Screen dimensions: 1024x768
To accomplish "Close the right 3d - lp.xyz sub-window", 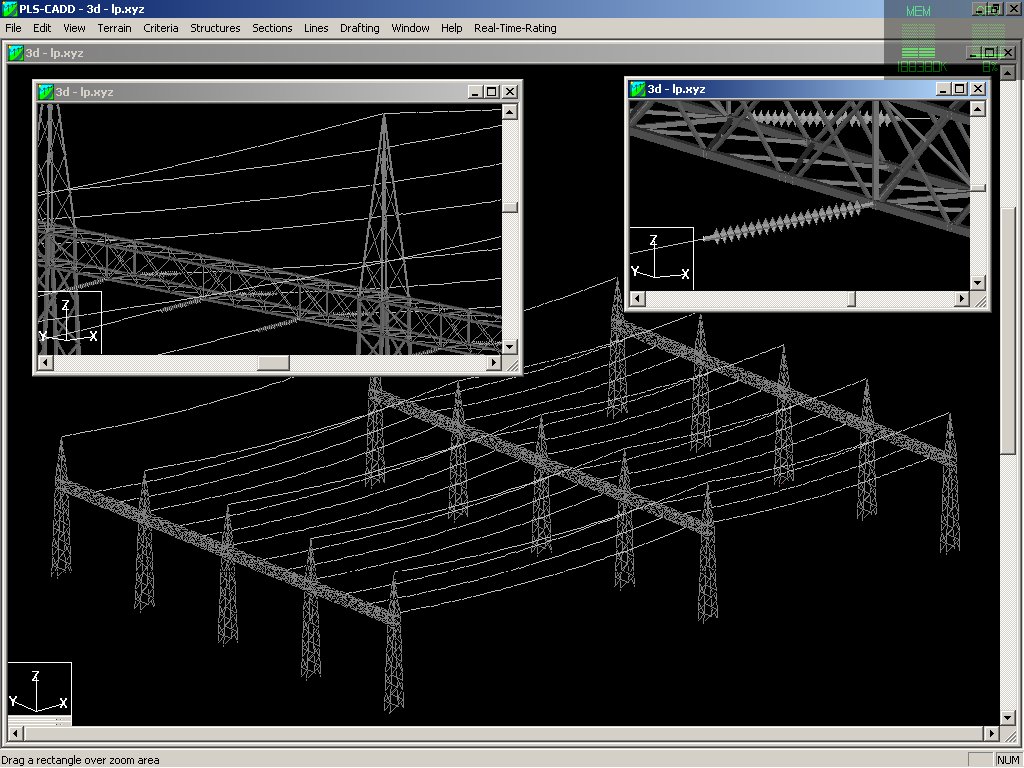I will pos(978,89).
